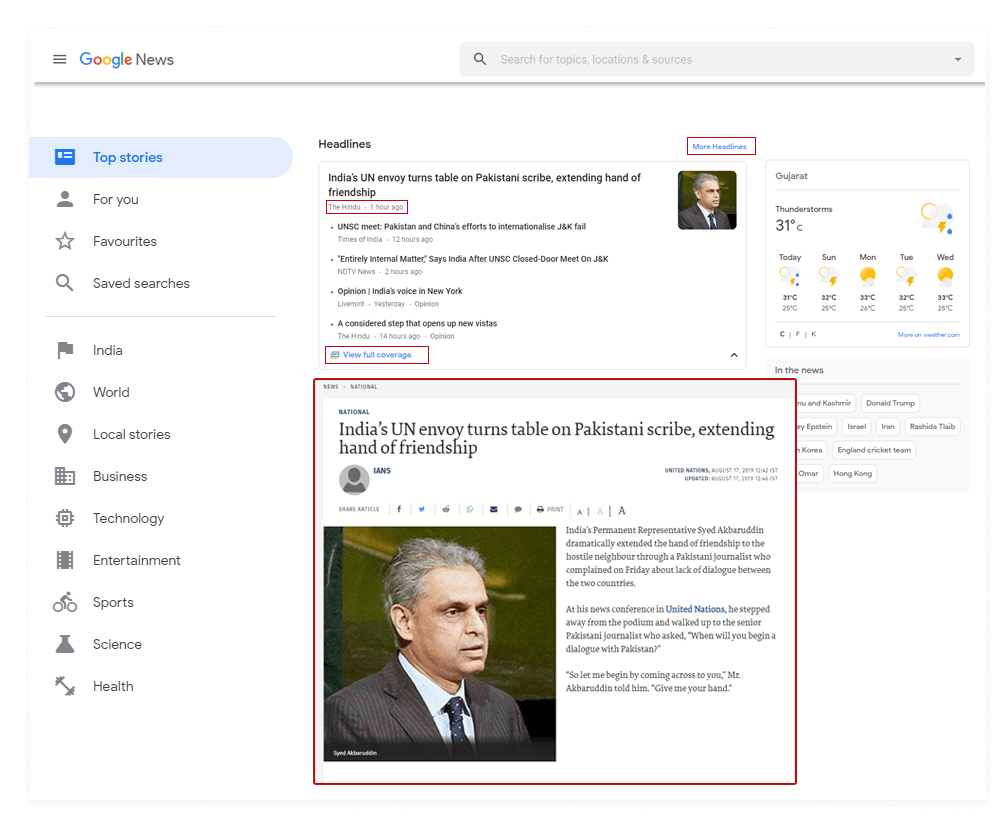Click the More Headlines link
This screenshot has height=831, width=1007.
(720, 146)
